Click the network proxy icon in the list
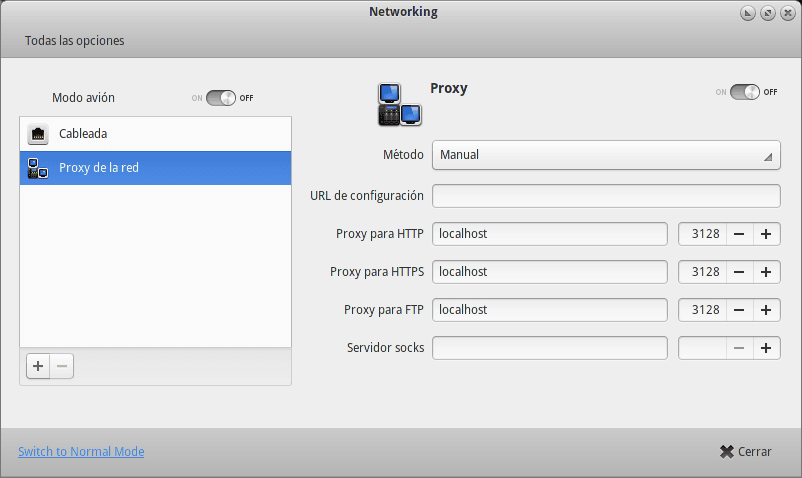This screenshot has width=802, height=478. pyautogui.click(x=38, y=168)
